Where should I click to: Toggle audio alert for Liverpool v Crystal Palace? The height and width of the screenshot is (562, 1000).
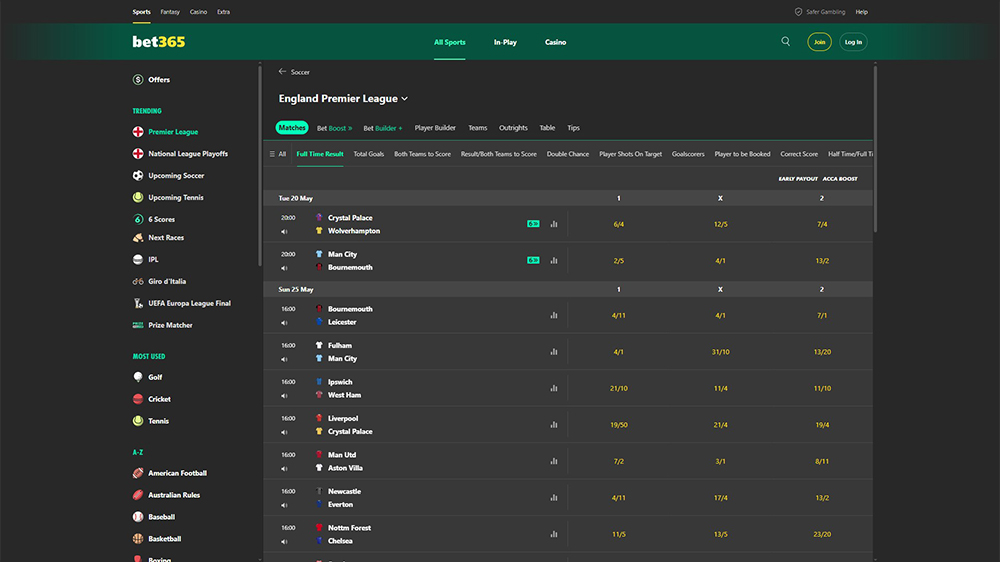pyautogui.click(x=284, y=432)
